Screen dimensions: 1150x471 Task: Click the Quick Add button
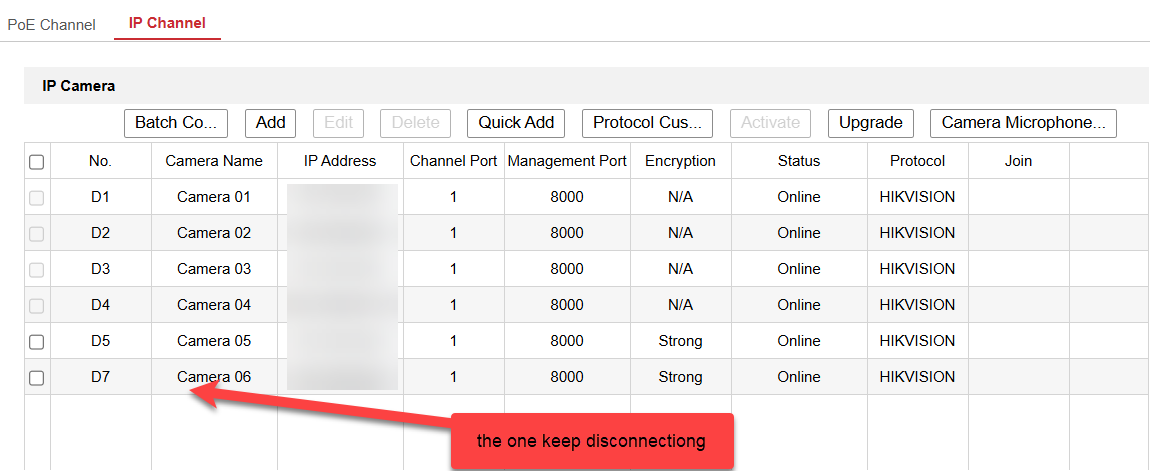click(515, 123)
